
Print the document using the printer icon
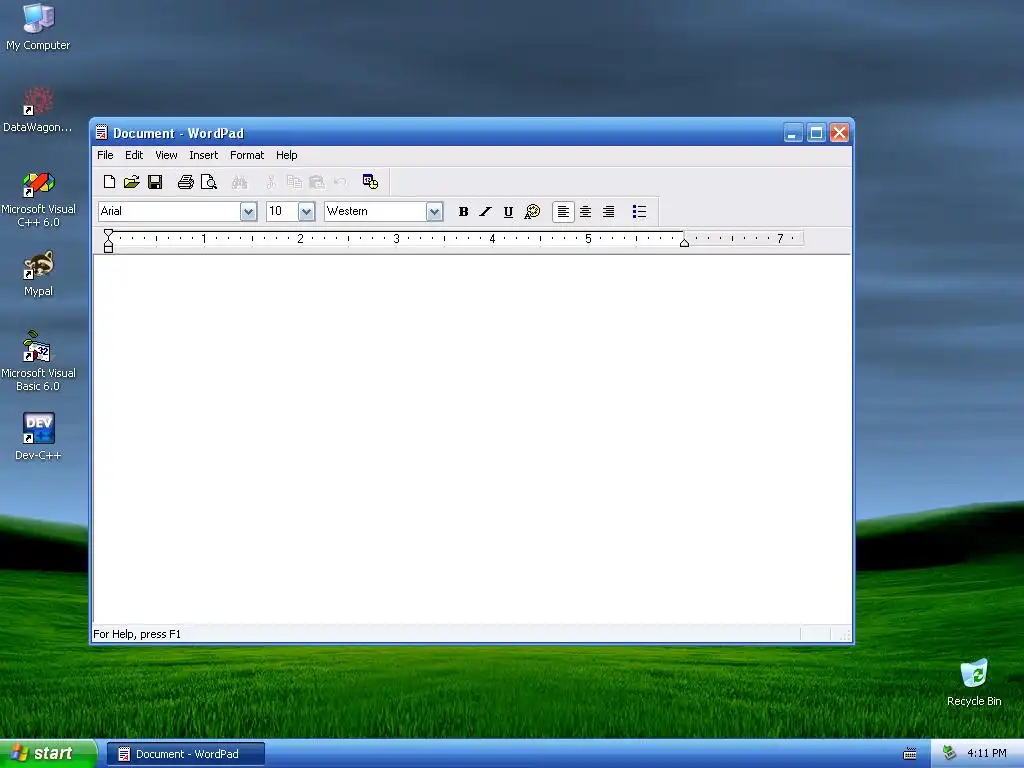[185, 182]
